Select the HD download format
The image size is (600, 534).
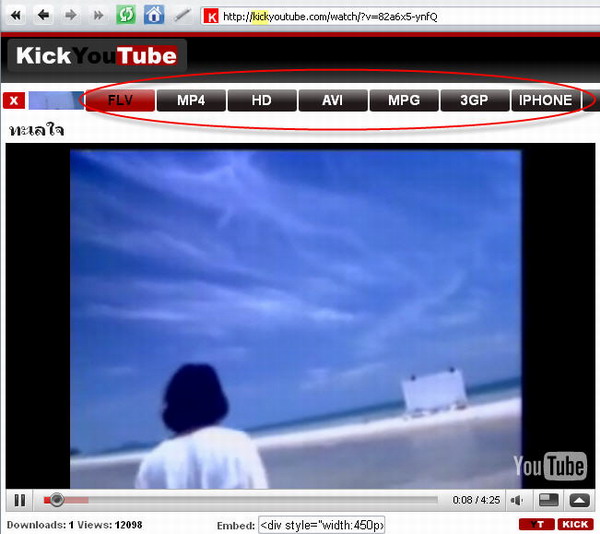[x=262, y=101]
